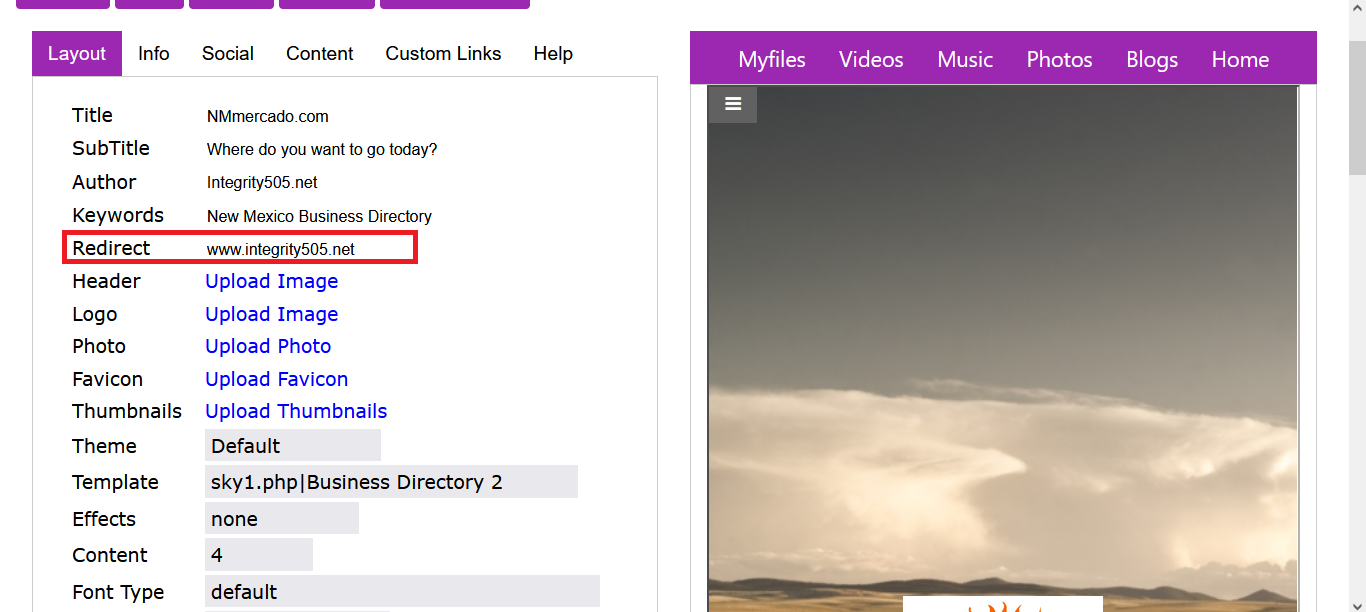Switch to the Content tab
The width and height of the screenshot is (1366, 612).
click(x=320, y=54)
